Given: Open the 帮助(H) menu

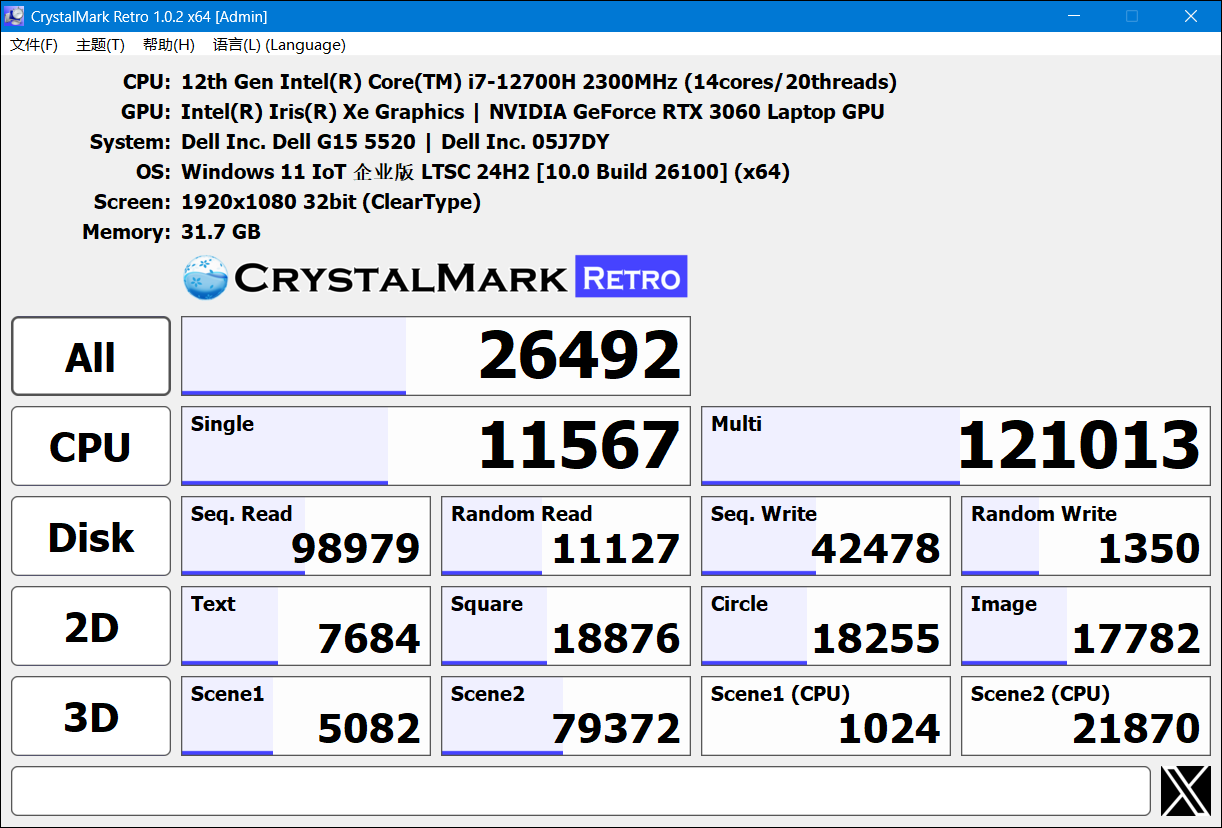Looking at the screenshot, I should coord(168,45).
